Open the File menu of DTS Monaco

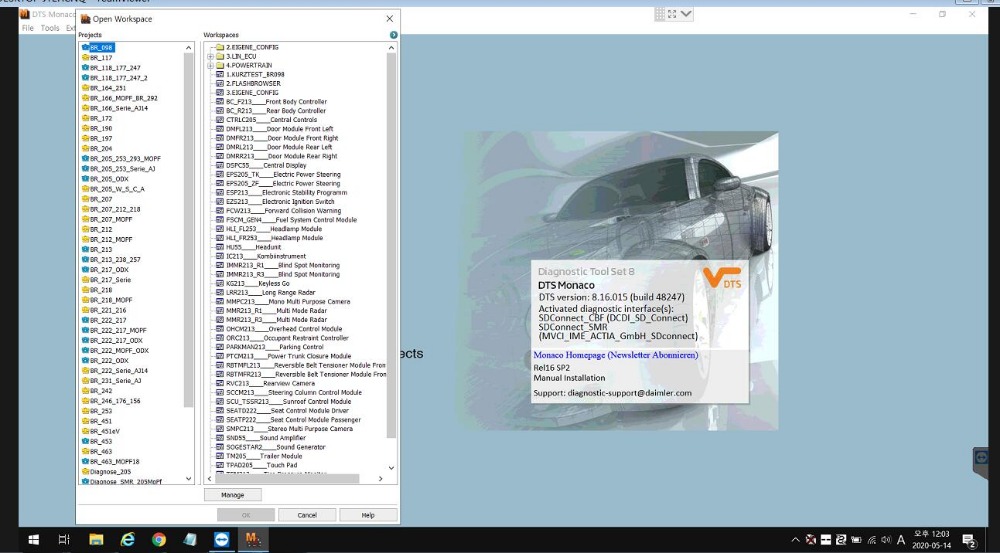coord(28,28)
